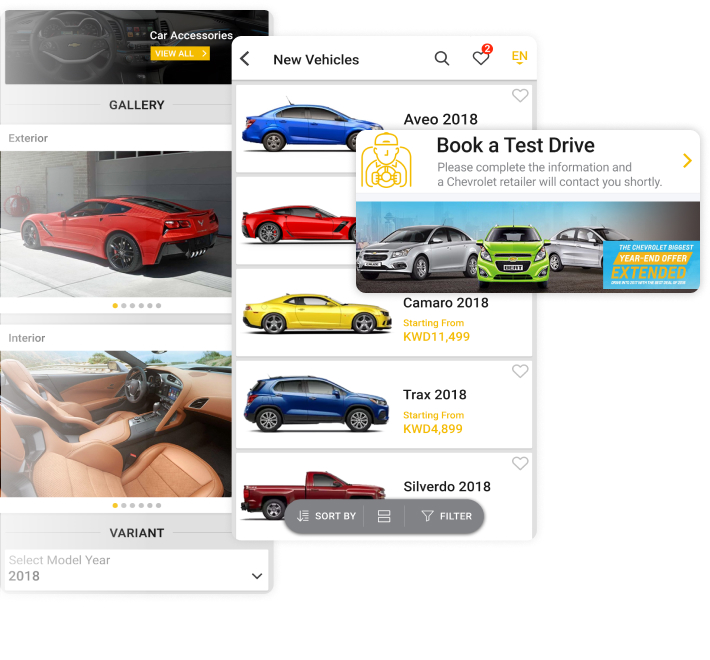Open the Filter options
Image resolution: width=710 pixels, height=660 pixels.
pos(446,516)
